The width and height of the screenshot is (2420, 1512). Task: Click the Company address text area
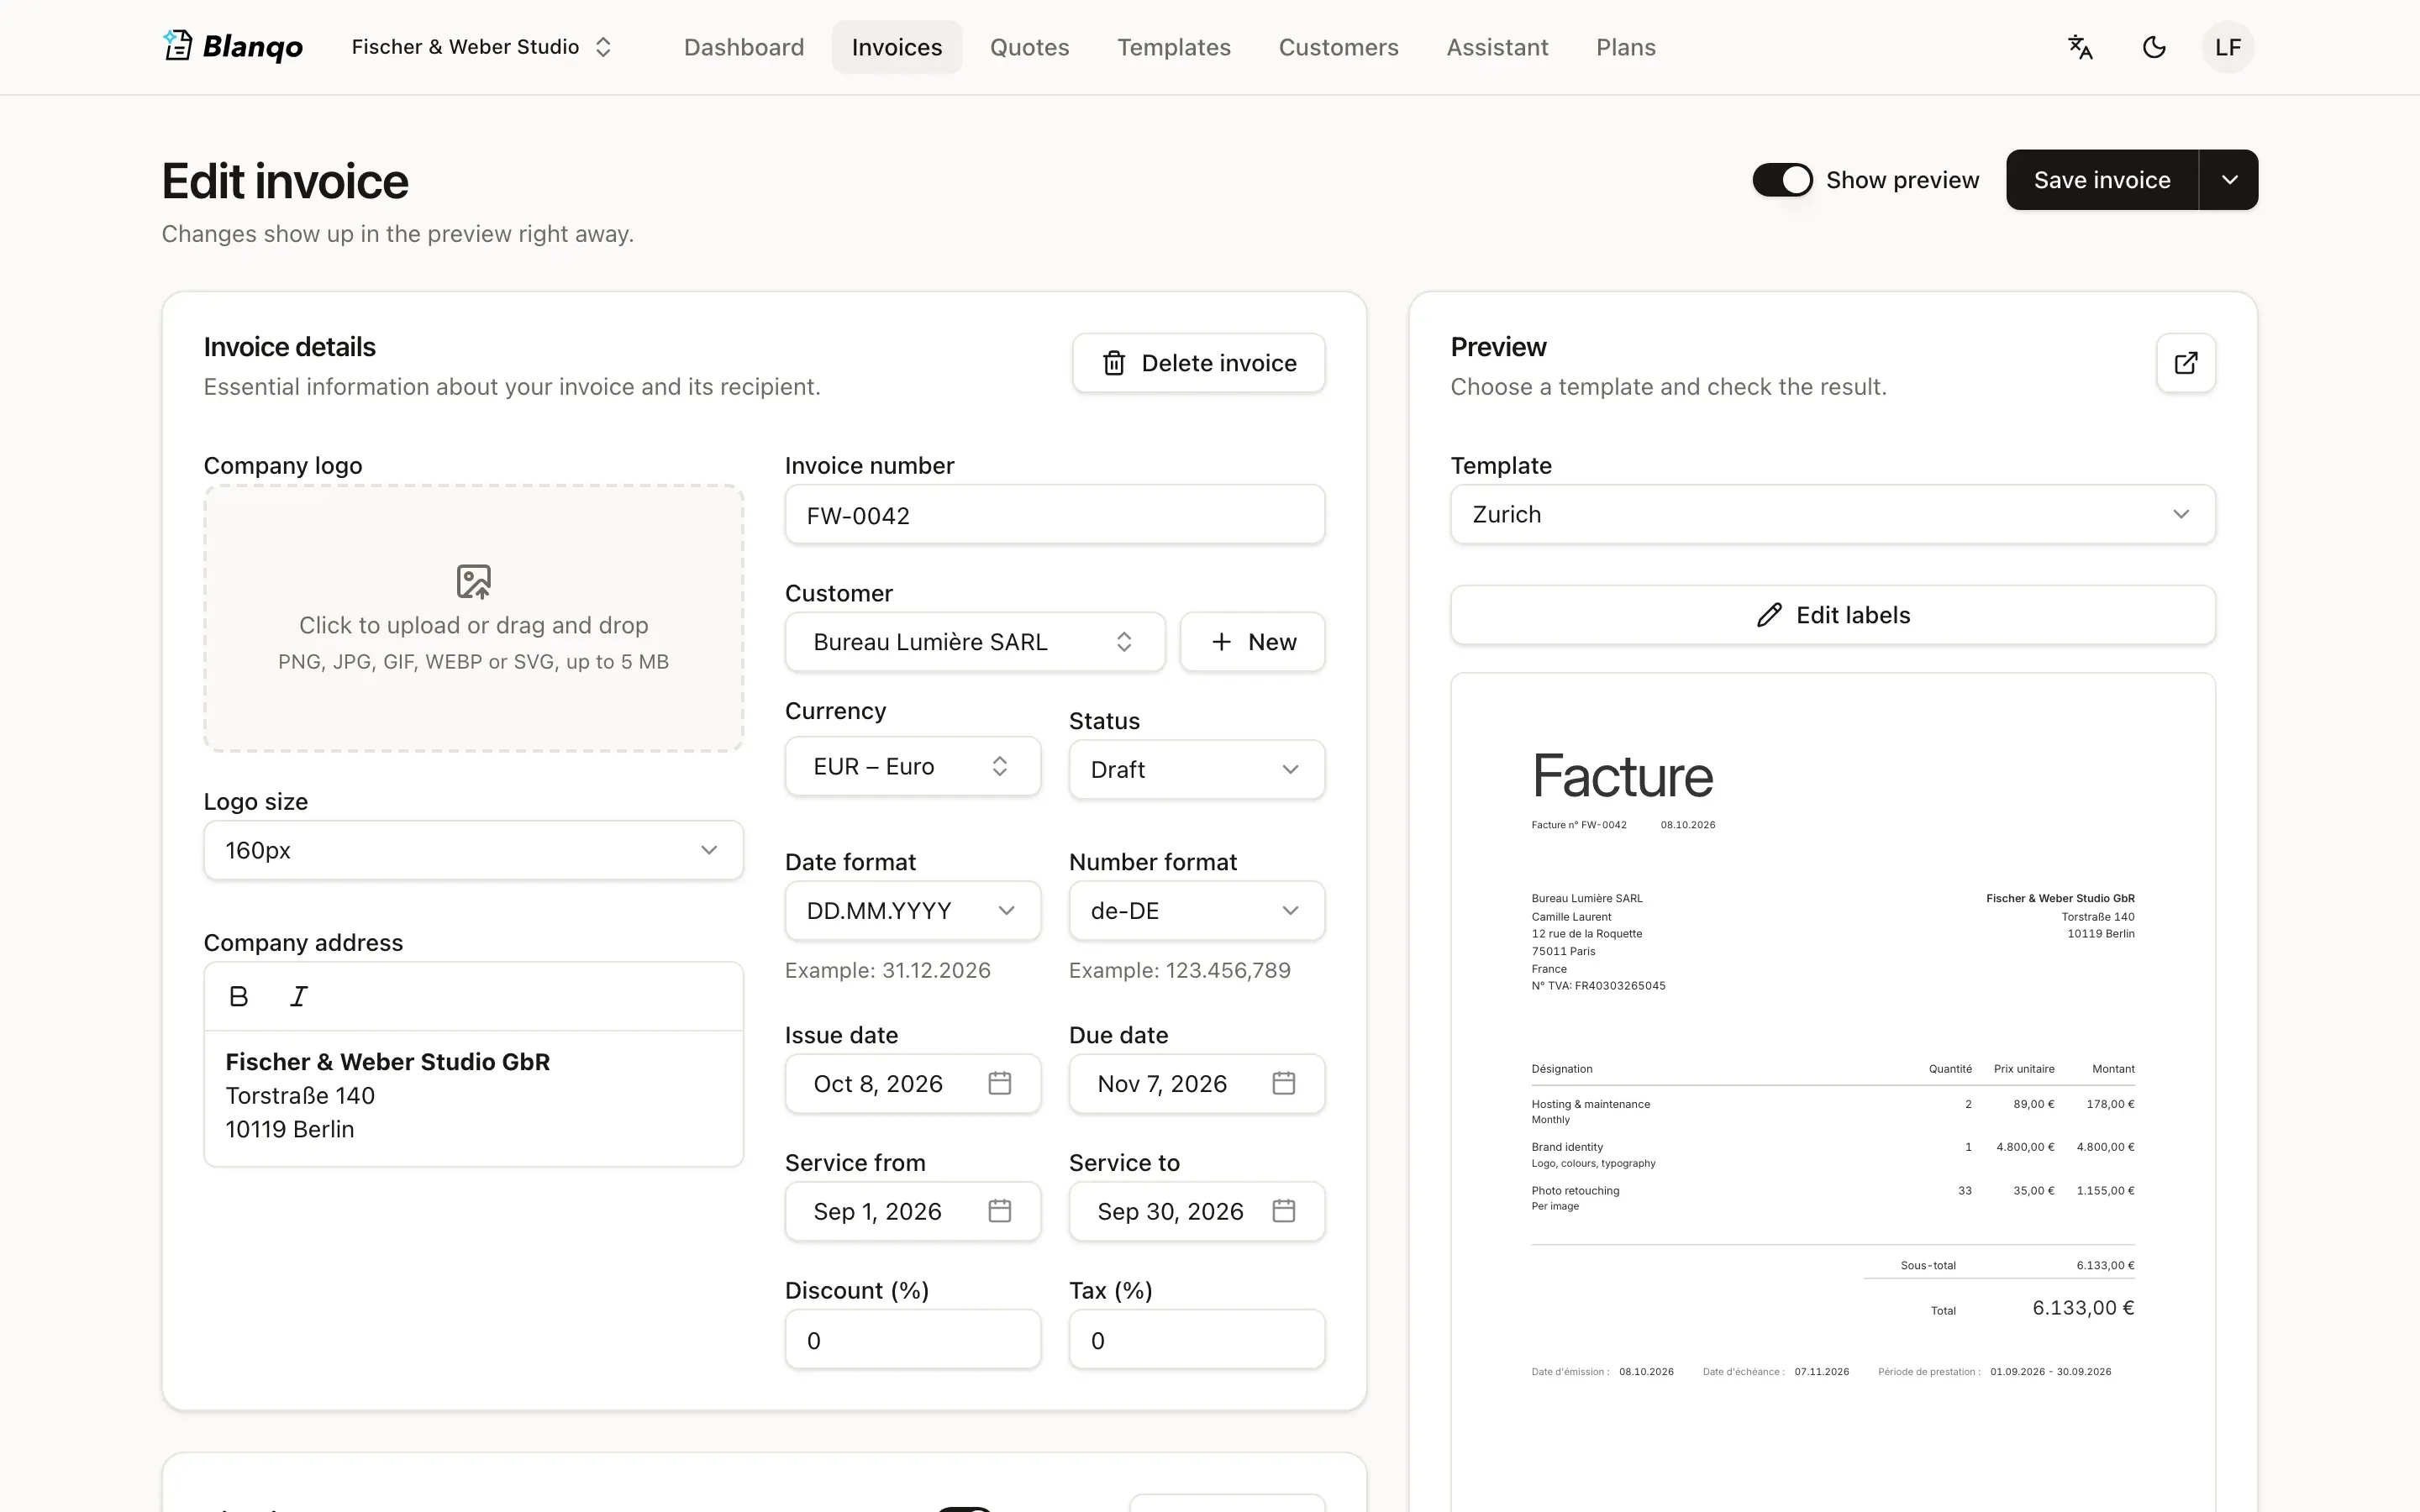474,1097
